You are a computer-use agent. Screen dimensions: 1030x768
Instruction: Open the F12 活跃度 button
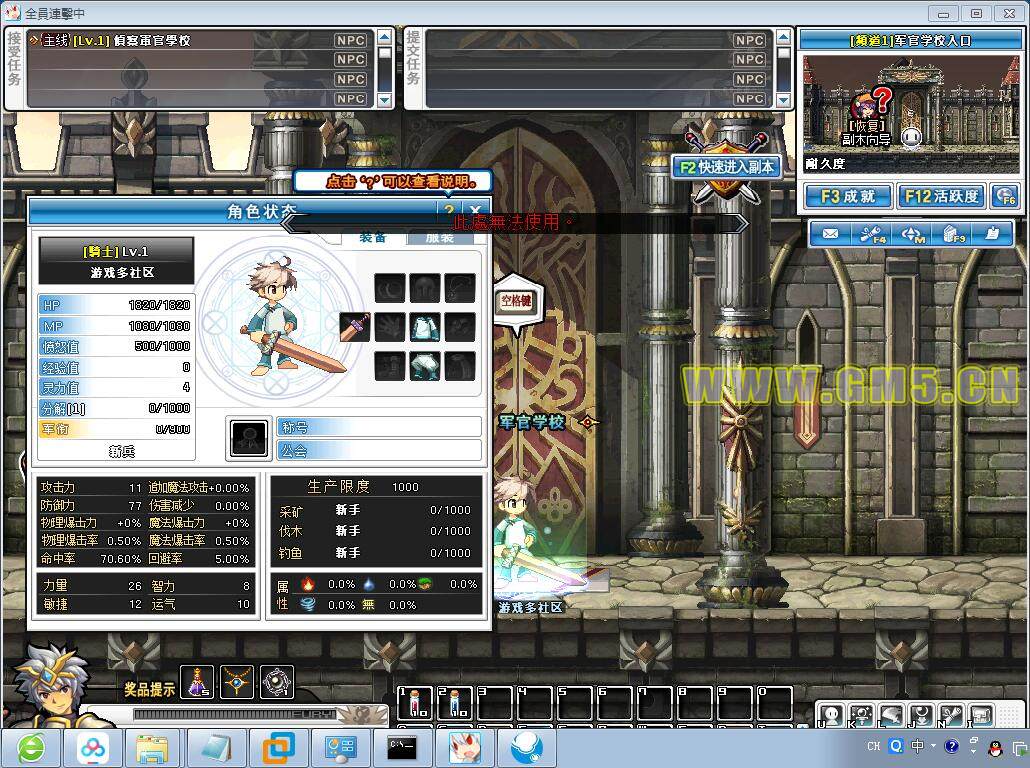(x=942, y=196)
